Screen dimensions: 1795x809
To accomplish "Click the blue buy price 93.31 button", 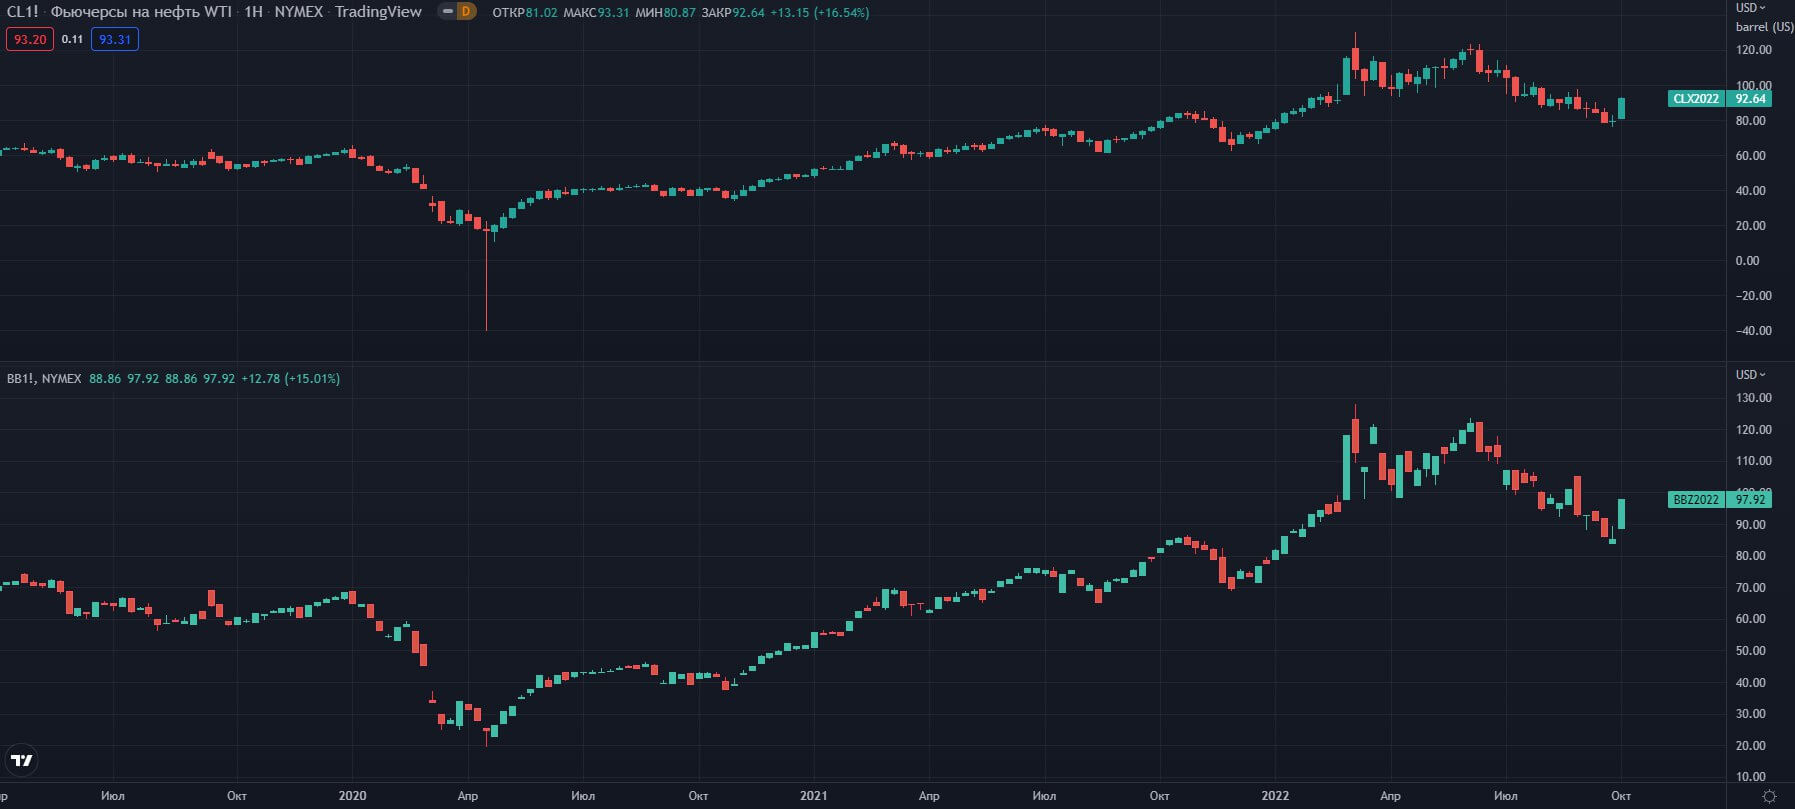I will 115,39.
